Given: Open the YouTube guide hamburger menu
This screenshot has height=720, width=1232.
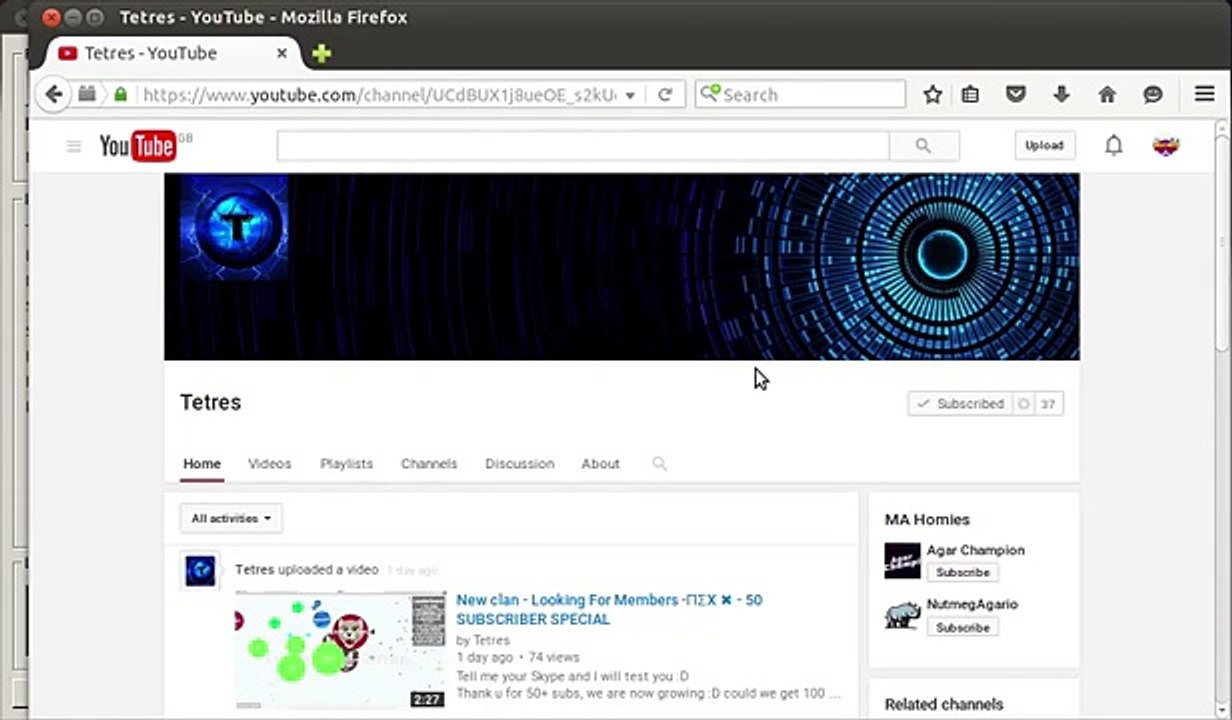Looking at the screenshot, I should pos(73,146).
